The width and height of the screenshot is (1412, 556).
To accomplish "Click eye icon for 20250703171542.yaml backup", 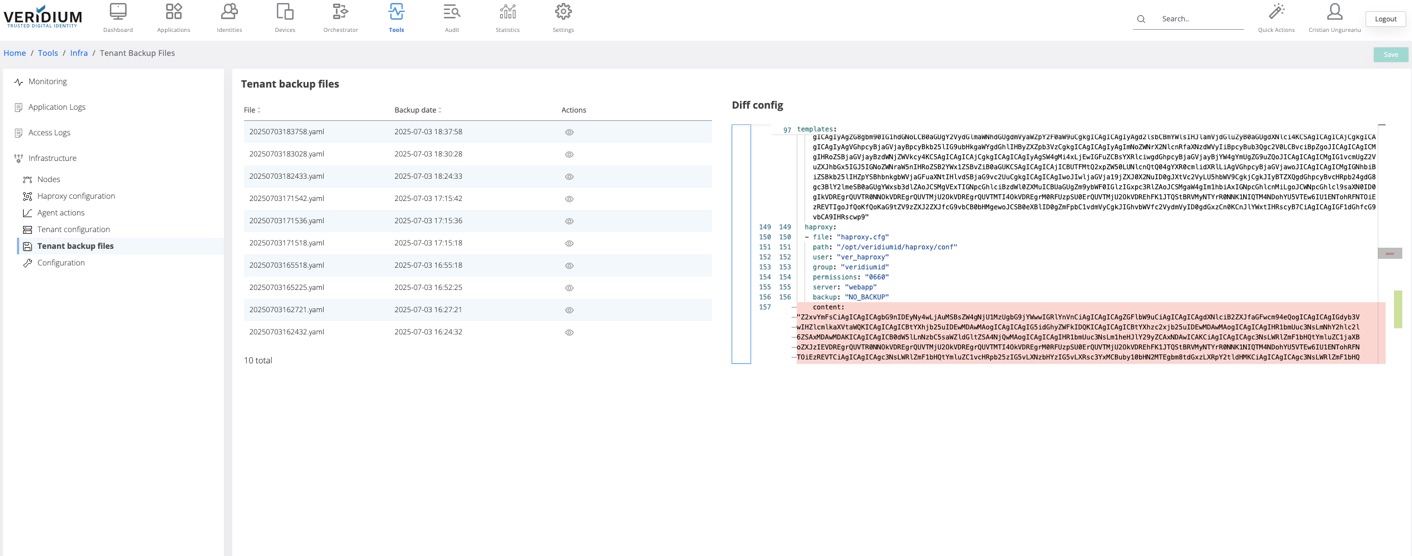I will (569, 199).
